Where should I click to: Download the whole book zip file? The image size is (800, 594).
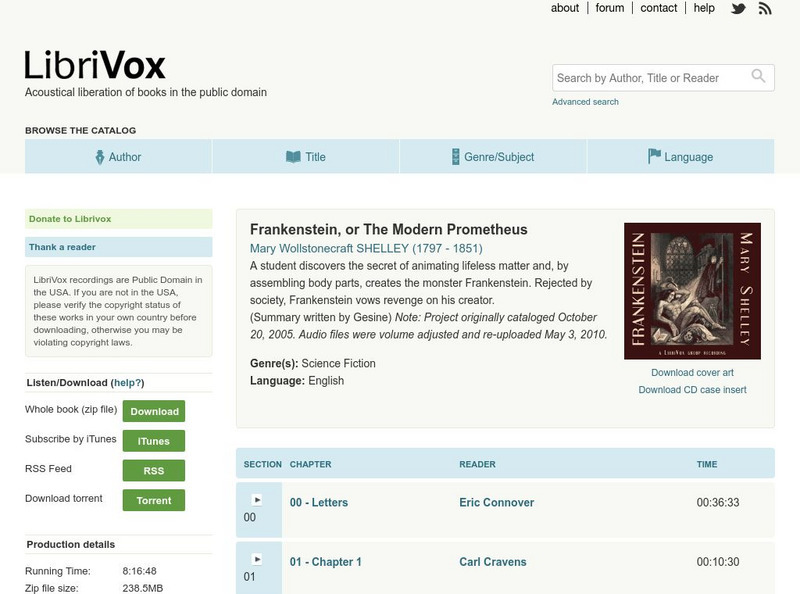(154, 411)
